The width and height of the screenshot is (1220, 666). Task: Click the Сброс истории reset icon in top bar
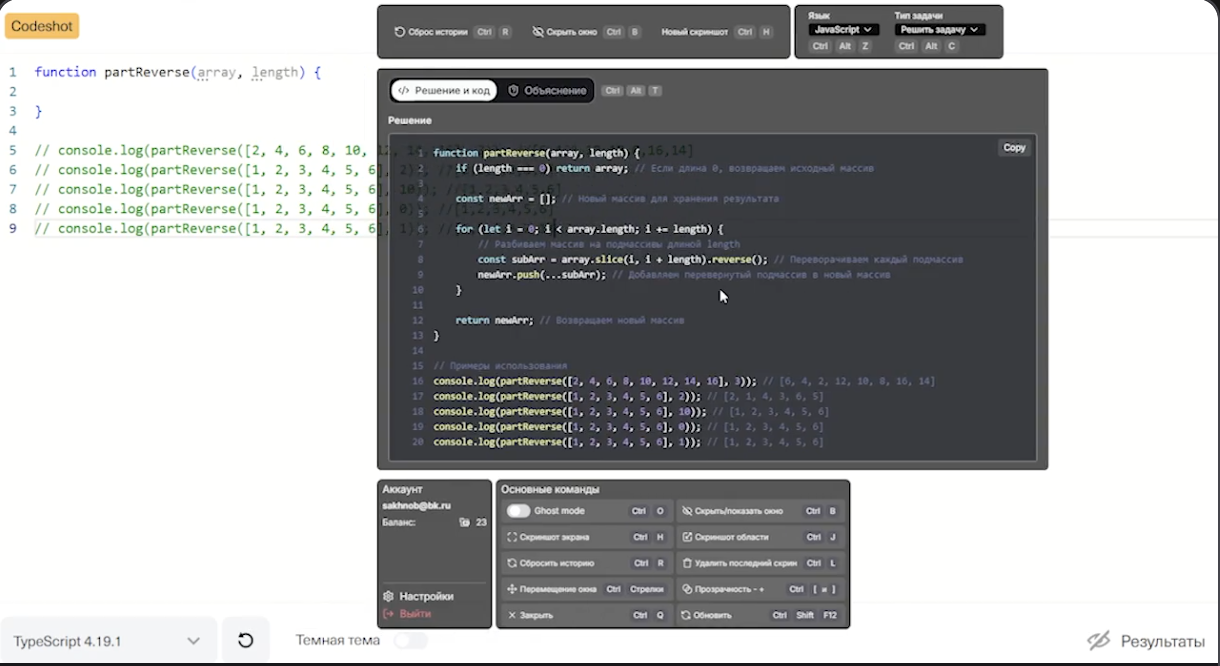400,32
